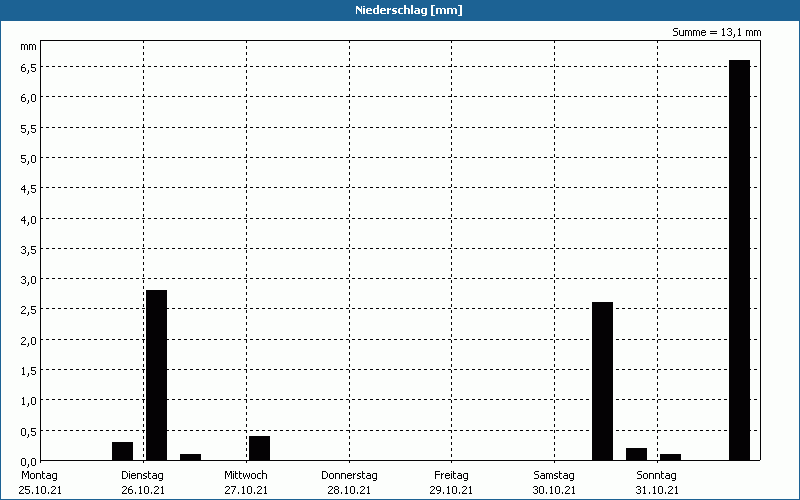Image resolution: width=800 pixels, height=500 pixels.
Task: Click the 4,5 y-axis value
Action: tap(29, 189)
